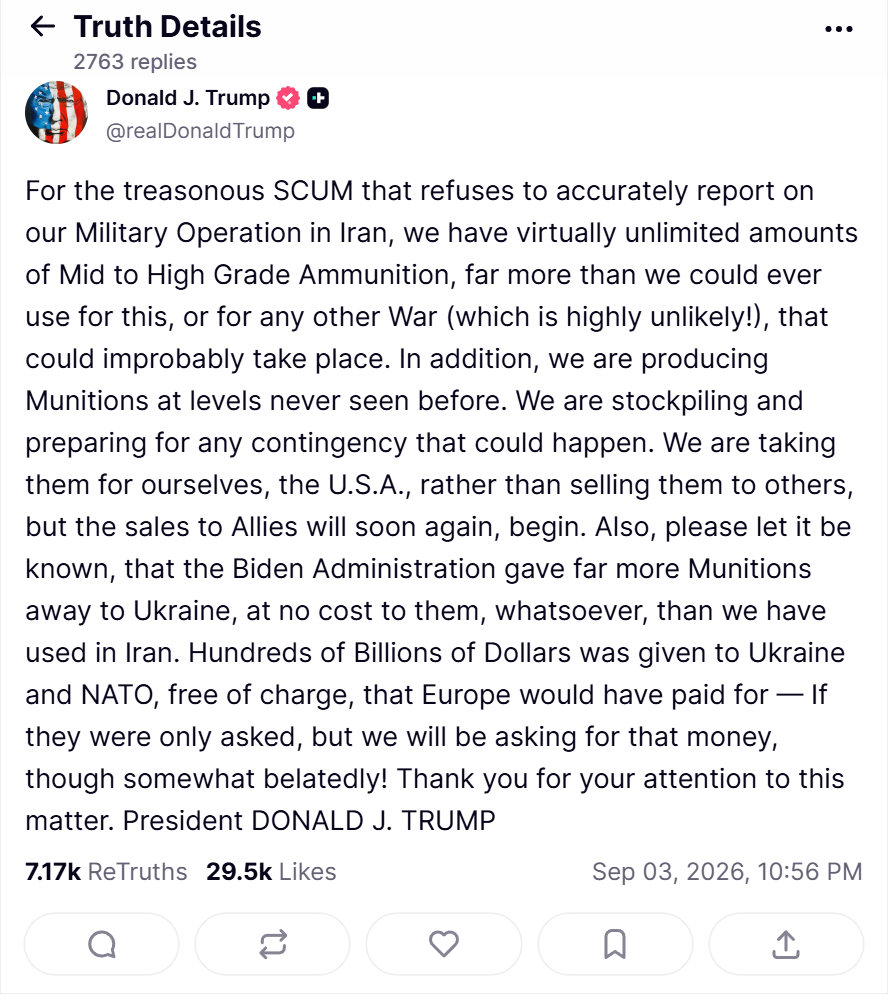Click the Sep 03, 2026 timestamp
The image size is (888, 996).
[727, 872]
